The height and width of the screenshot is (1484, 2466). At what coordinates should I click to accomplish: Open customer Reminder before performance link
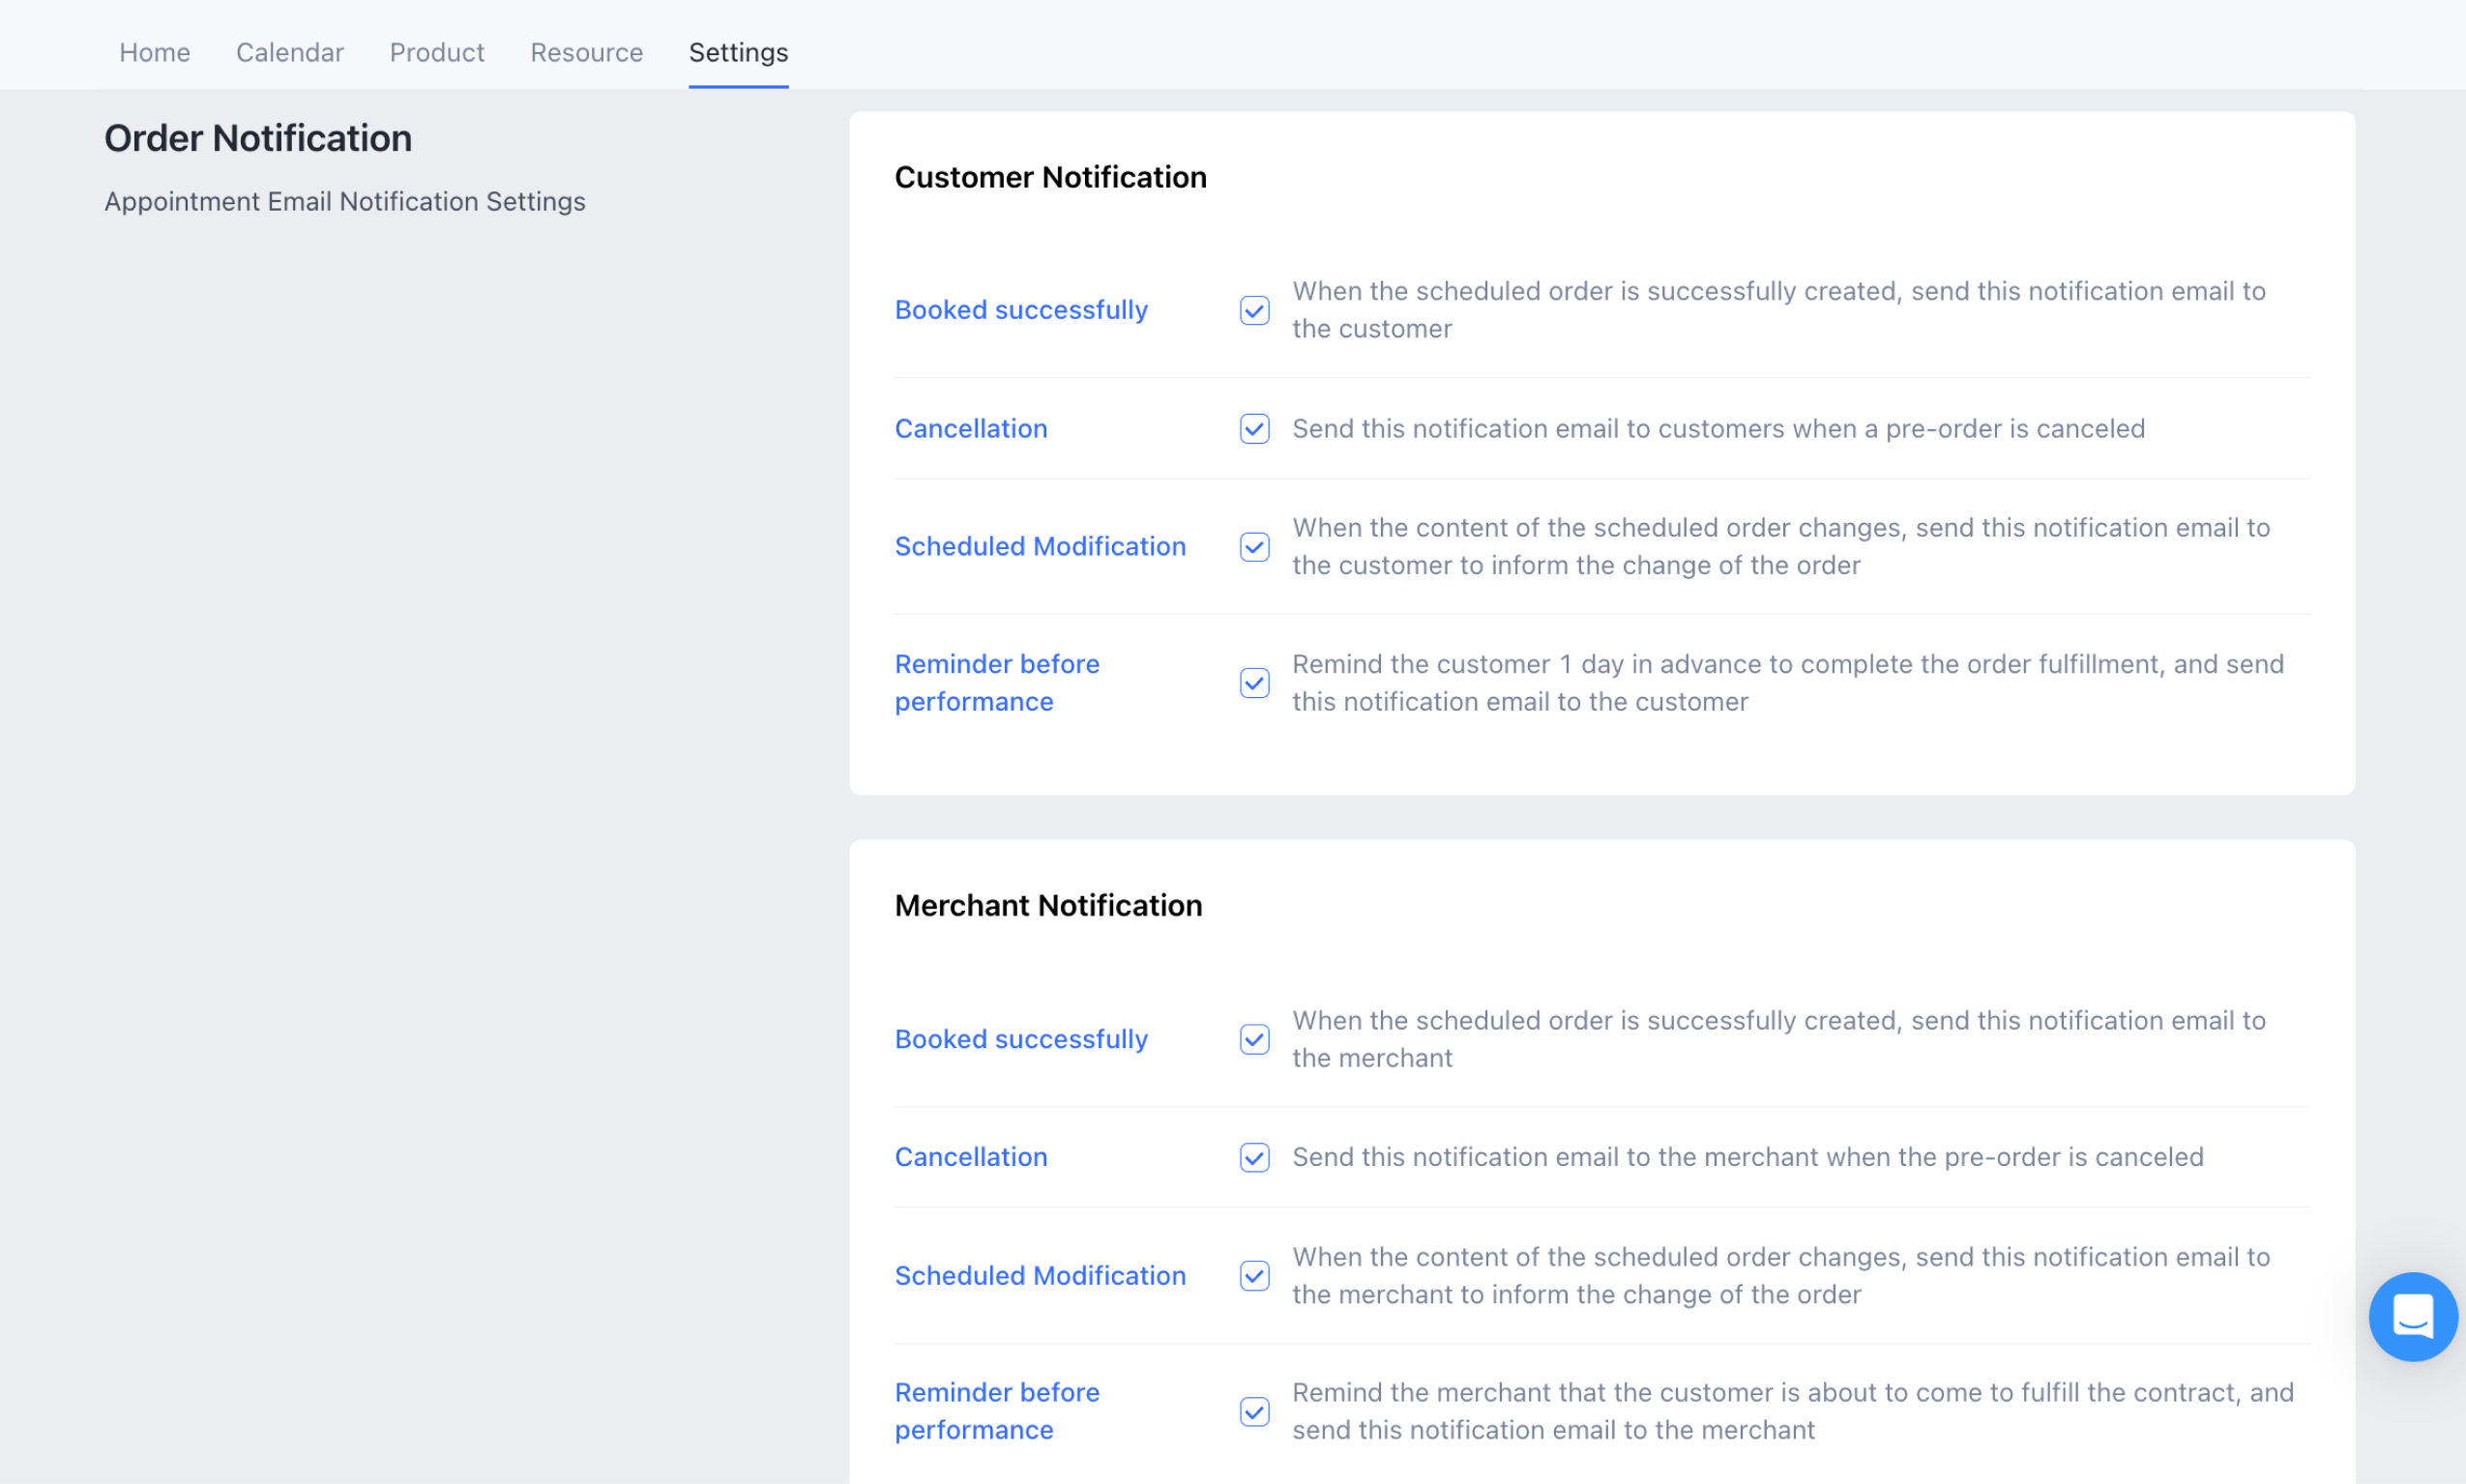[x=996, y=683]
